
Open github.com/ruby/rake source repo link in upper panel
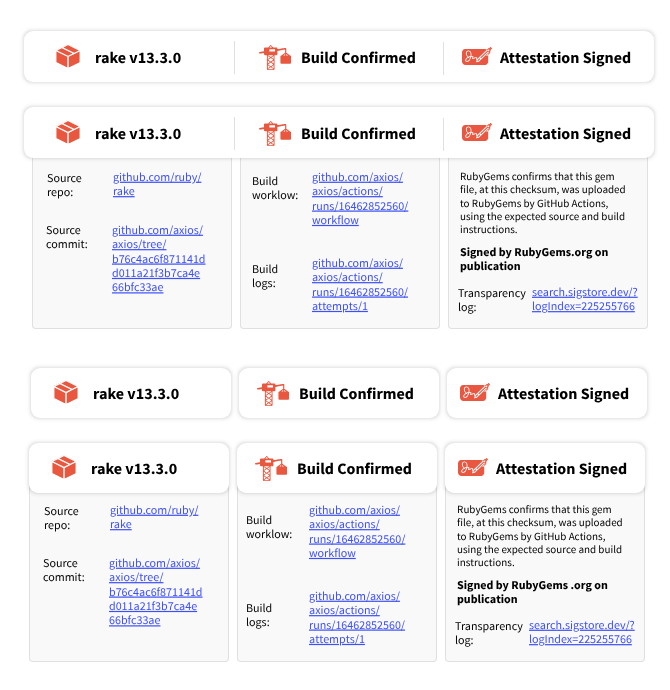pyautogui.click(x=157, y=184)
